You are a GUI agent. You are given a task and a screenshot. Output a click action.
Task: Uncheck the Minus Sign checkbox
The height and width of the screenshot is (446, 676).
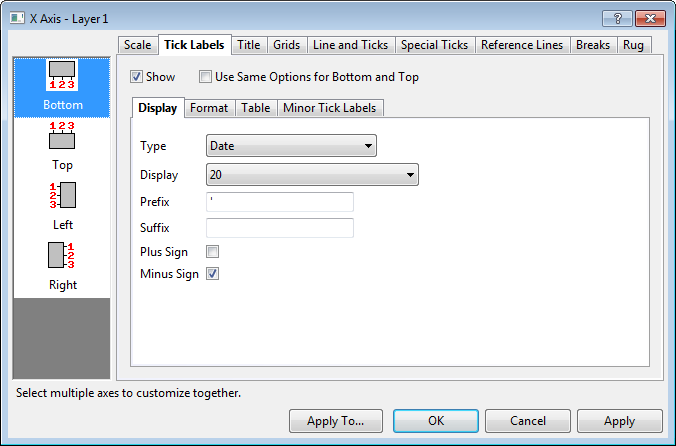tap(212, 274)
